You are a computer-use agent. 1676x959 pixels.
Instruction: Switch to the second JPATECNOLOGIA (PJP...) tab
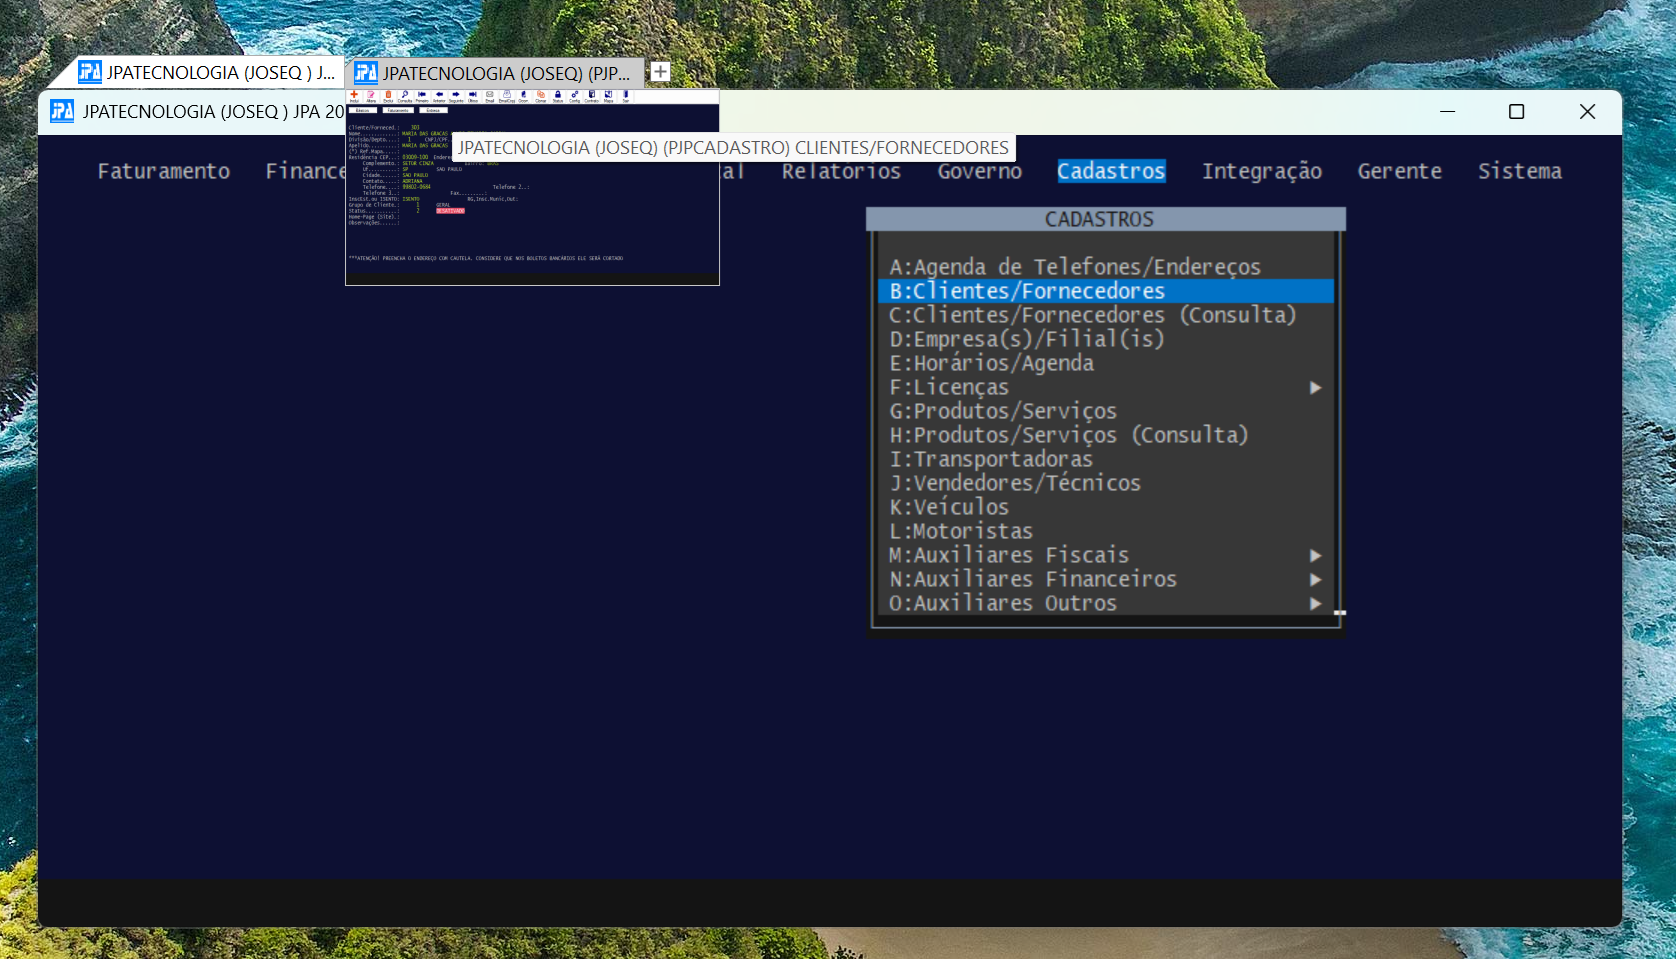[x=495, y=73]
